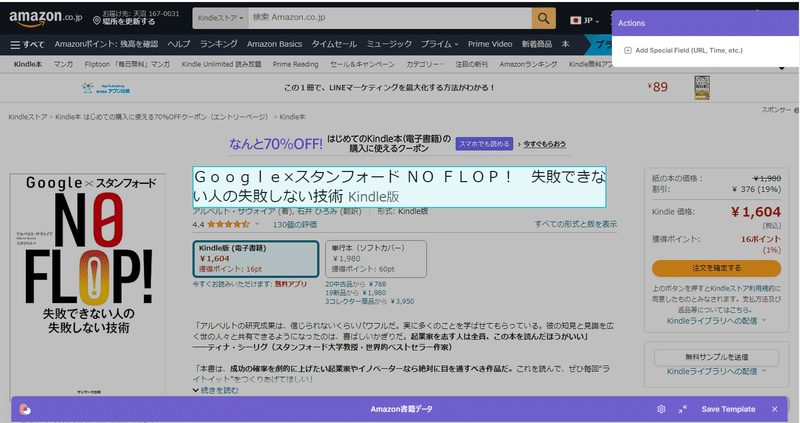Expand the カテゴリー dropdown in sub-navigation
The height and width of the screenshot is (423, 800).
click(424, 64)
